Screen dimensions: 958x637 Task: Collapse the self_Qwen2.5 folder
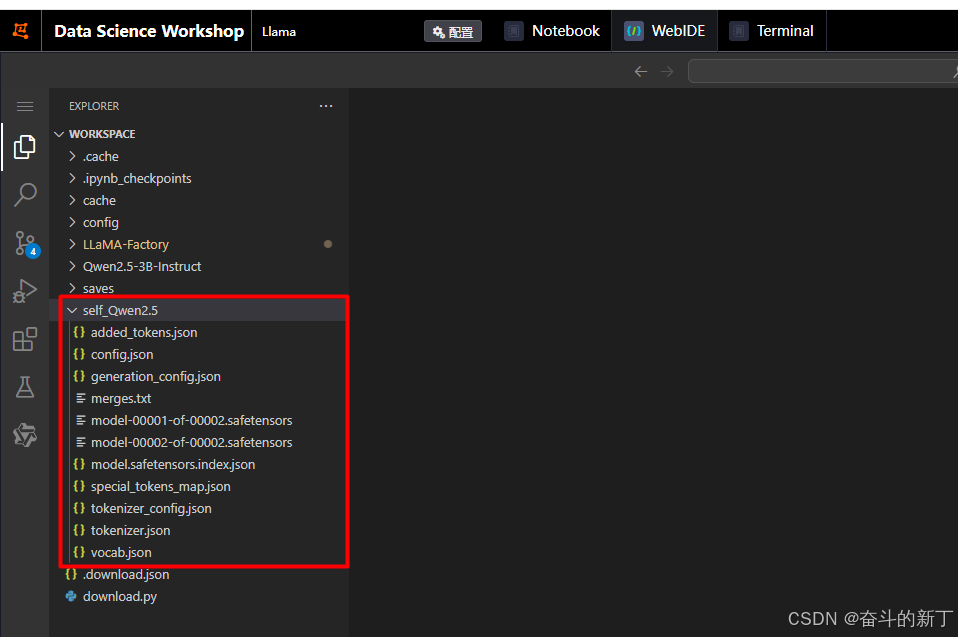199,310
